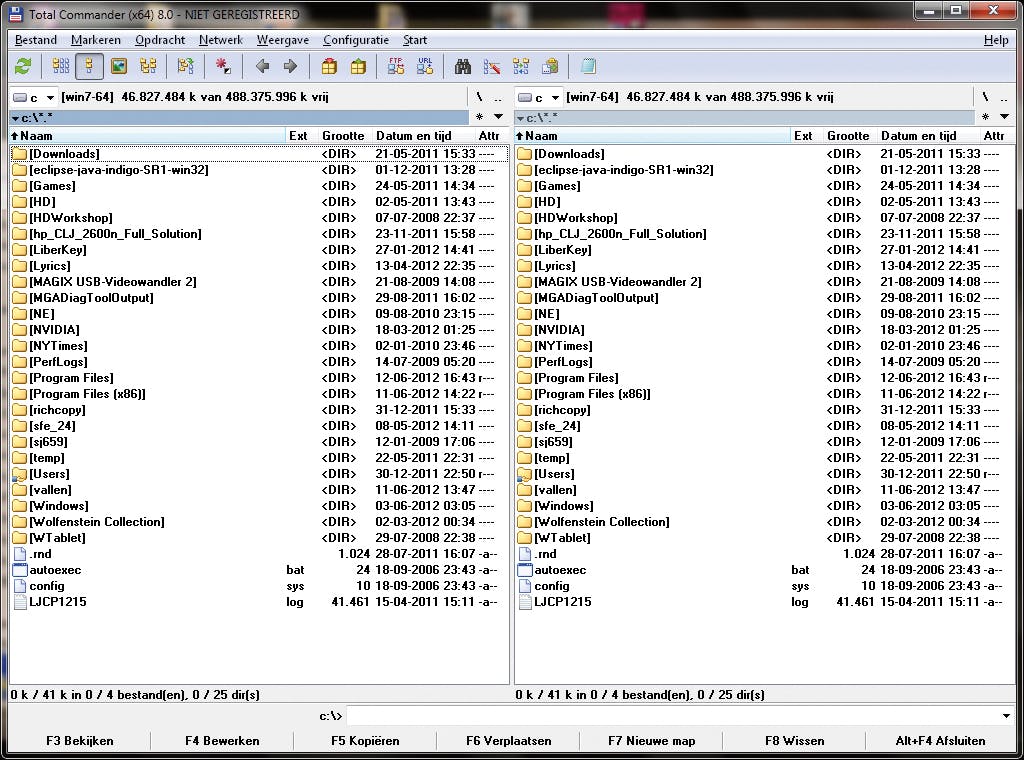
Task: Open right panel directory hotlist asterisk
Action: pos(985,117)
